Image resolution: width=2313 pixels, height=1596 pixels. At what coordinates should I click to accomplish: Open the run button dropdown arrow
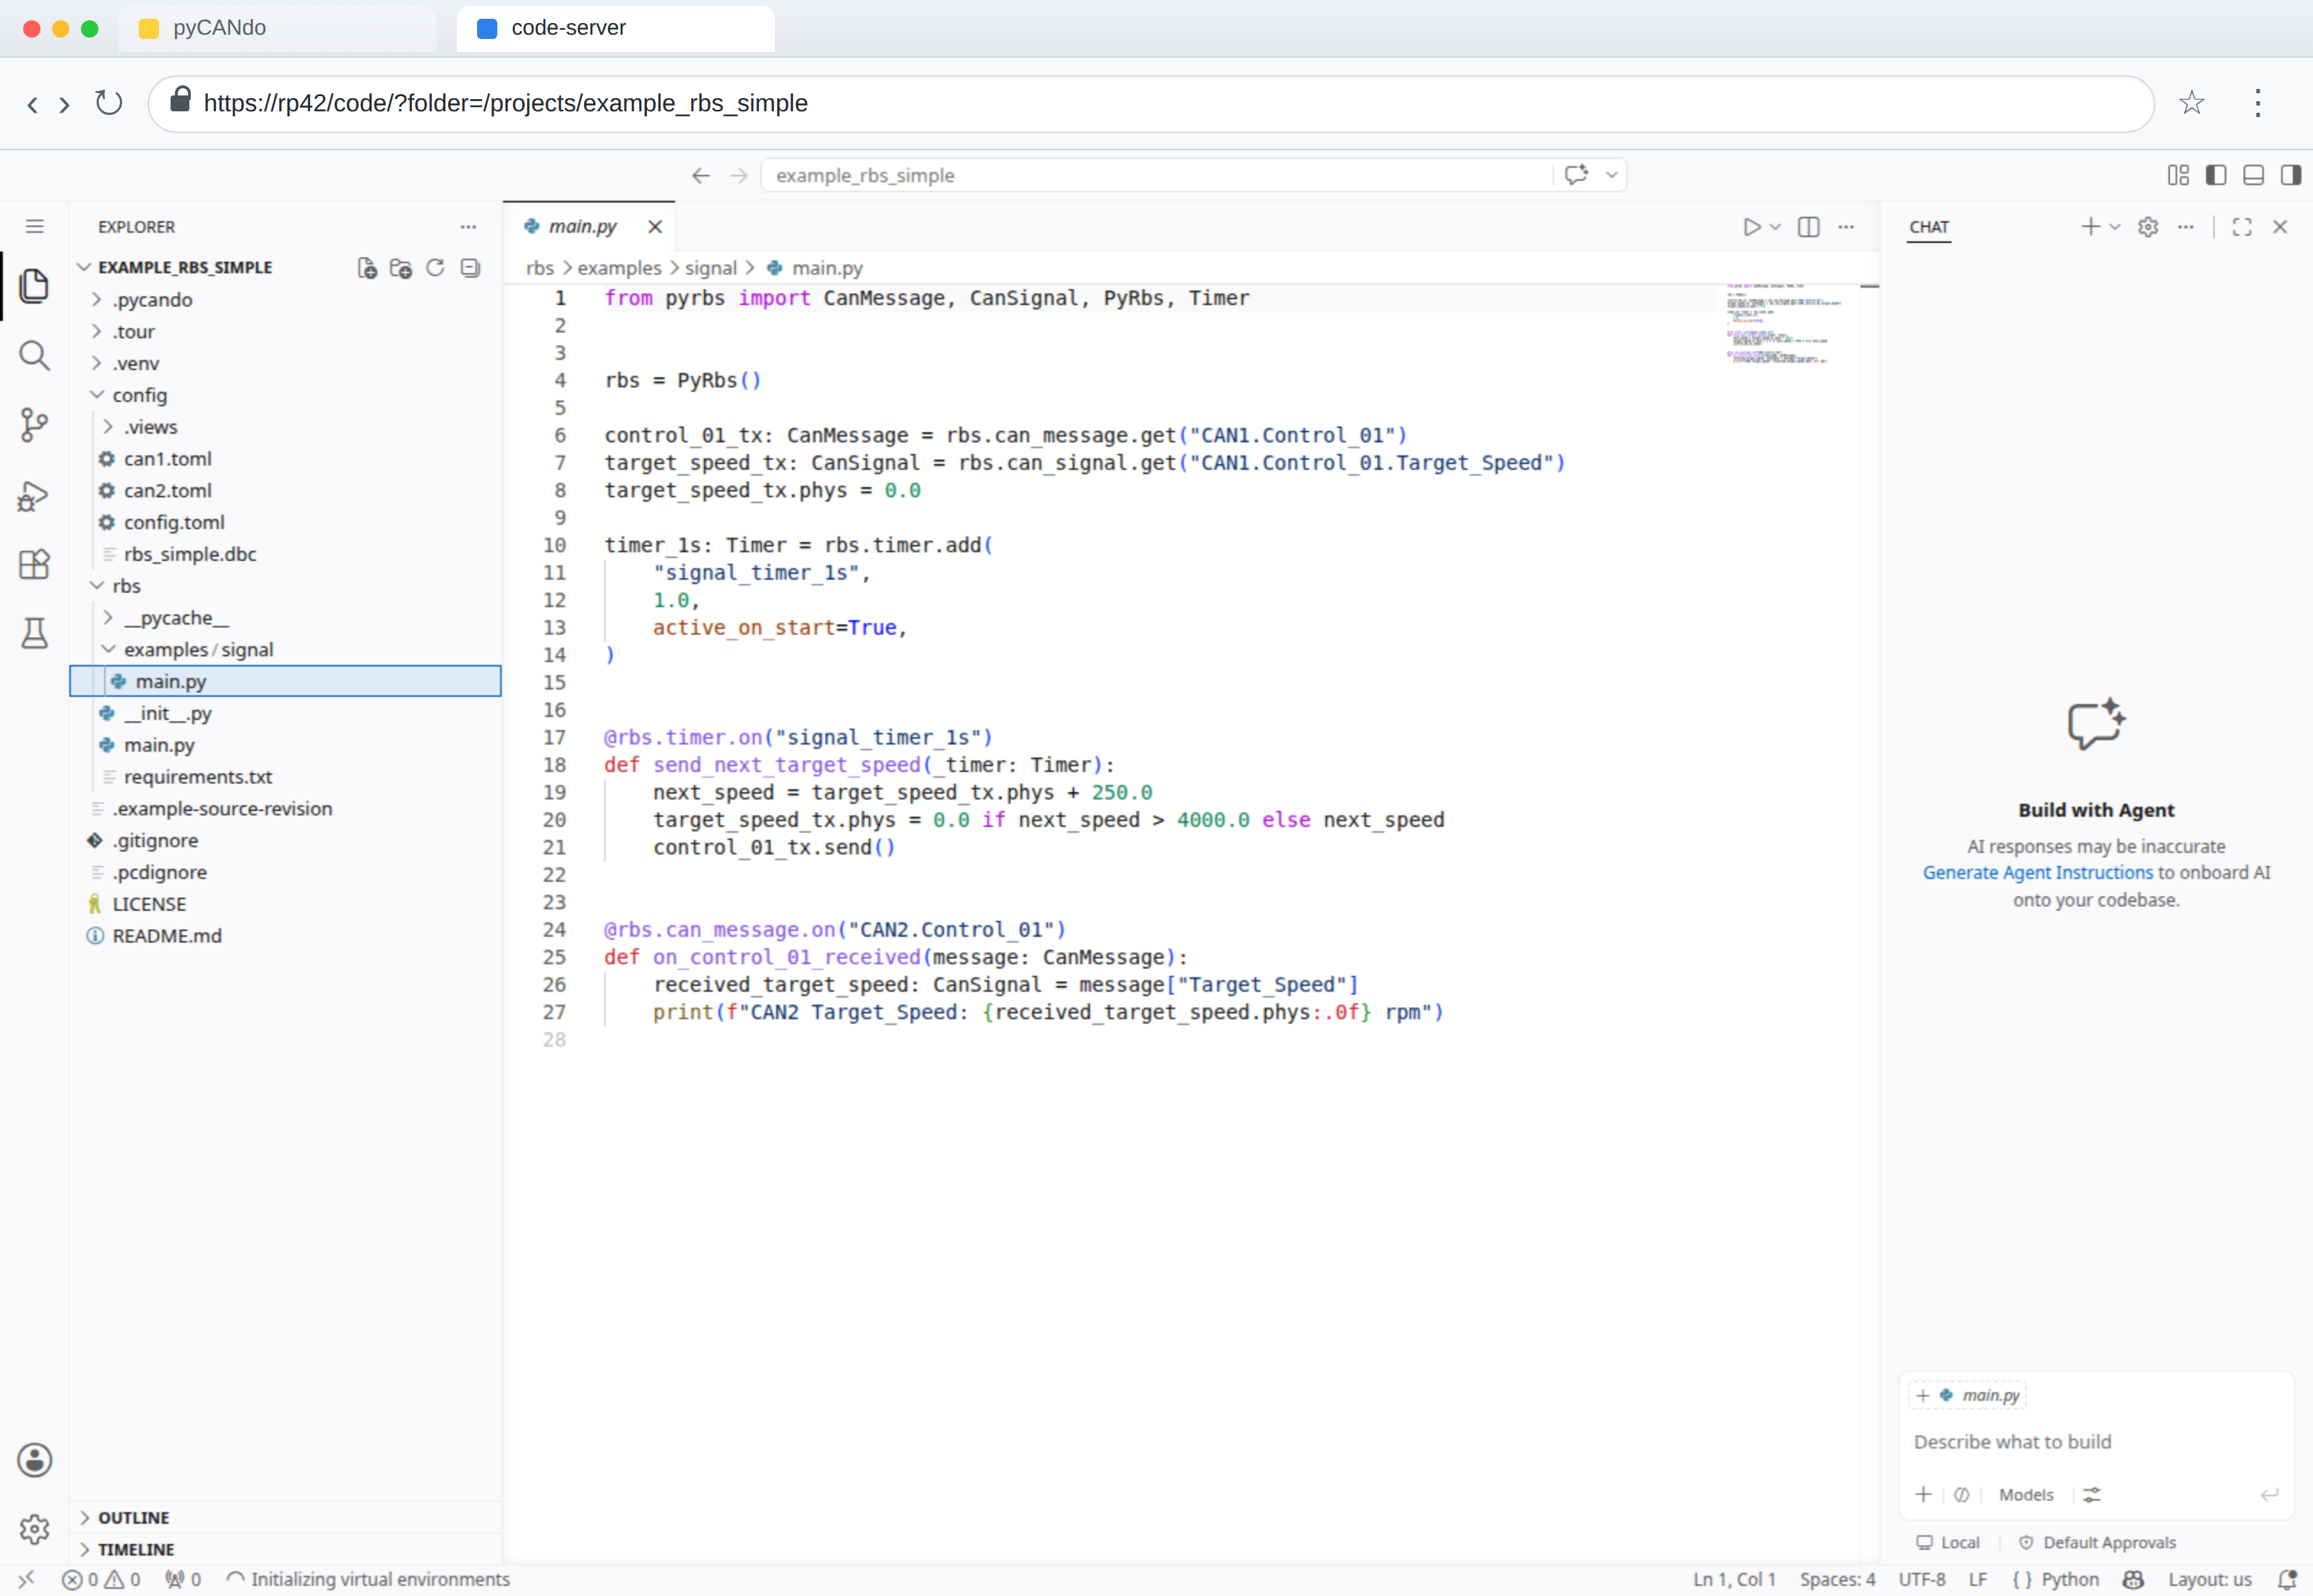point(1775,227)
